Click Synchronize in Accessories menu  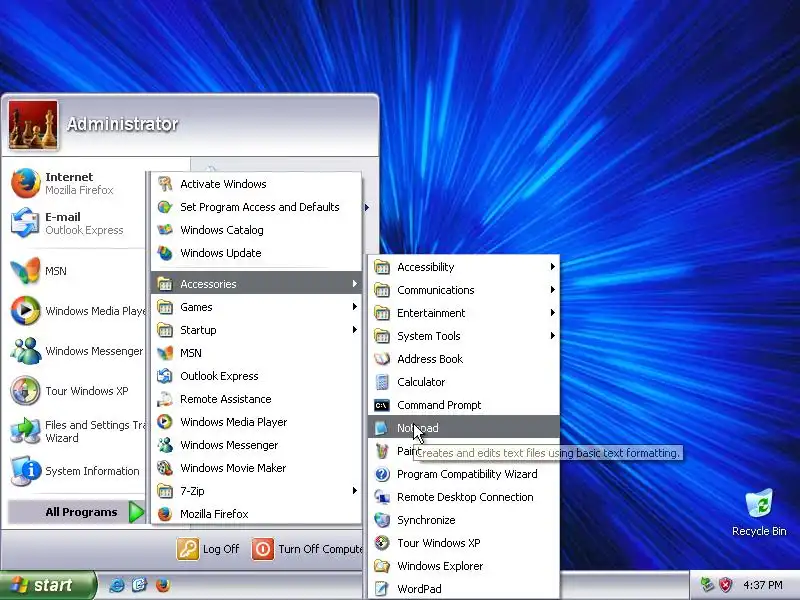pos(464,520)
